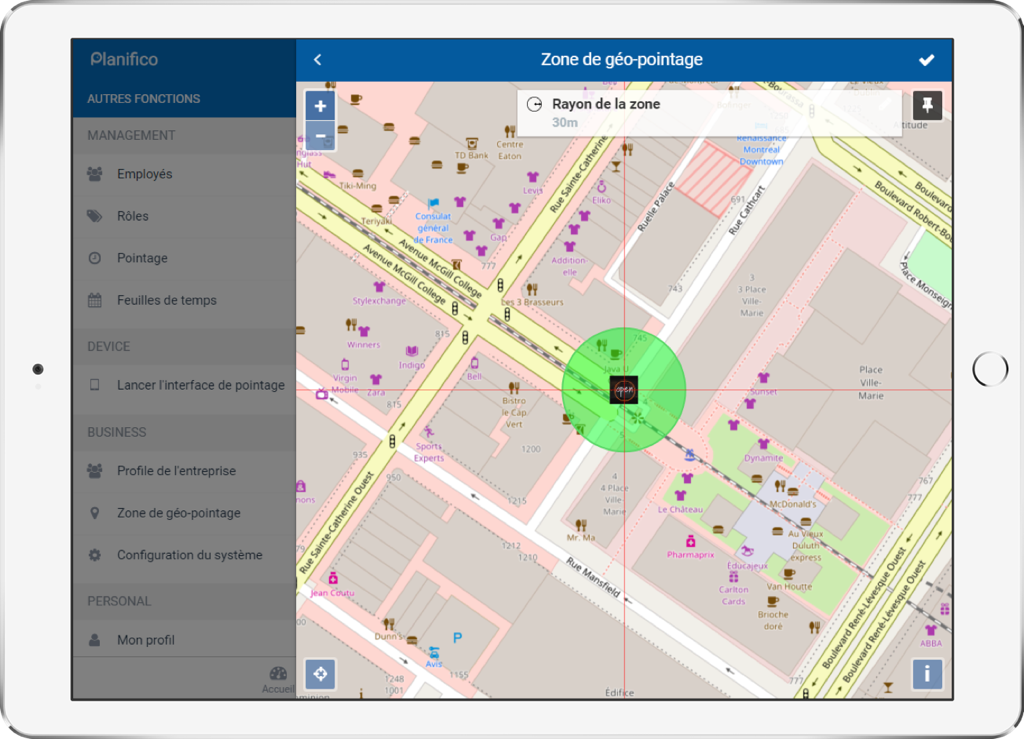Click the Dunn's restaurant label
The height and width of the screenshot is (739, 1024).
coord(389,636)
